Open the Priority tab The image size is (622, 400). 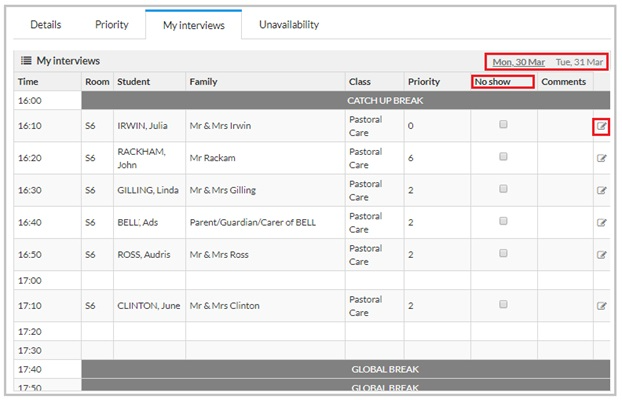[x=112, y=25]
